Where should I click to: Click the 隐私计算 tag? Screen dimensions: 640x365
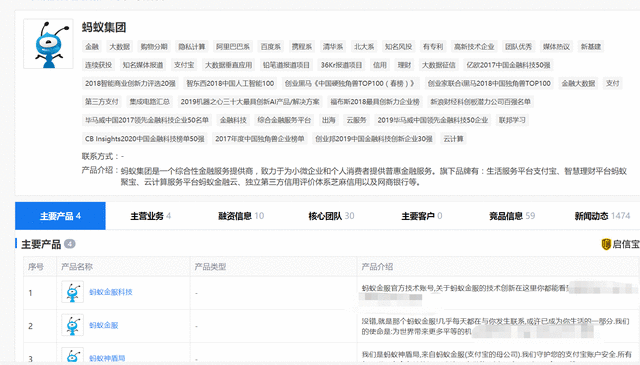[191, 47]
